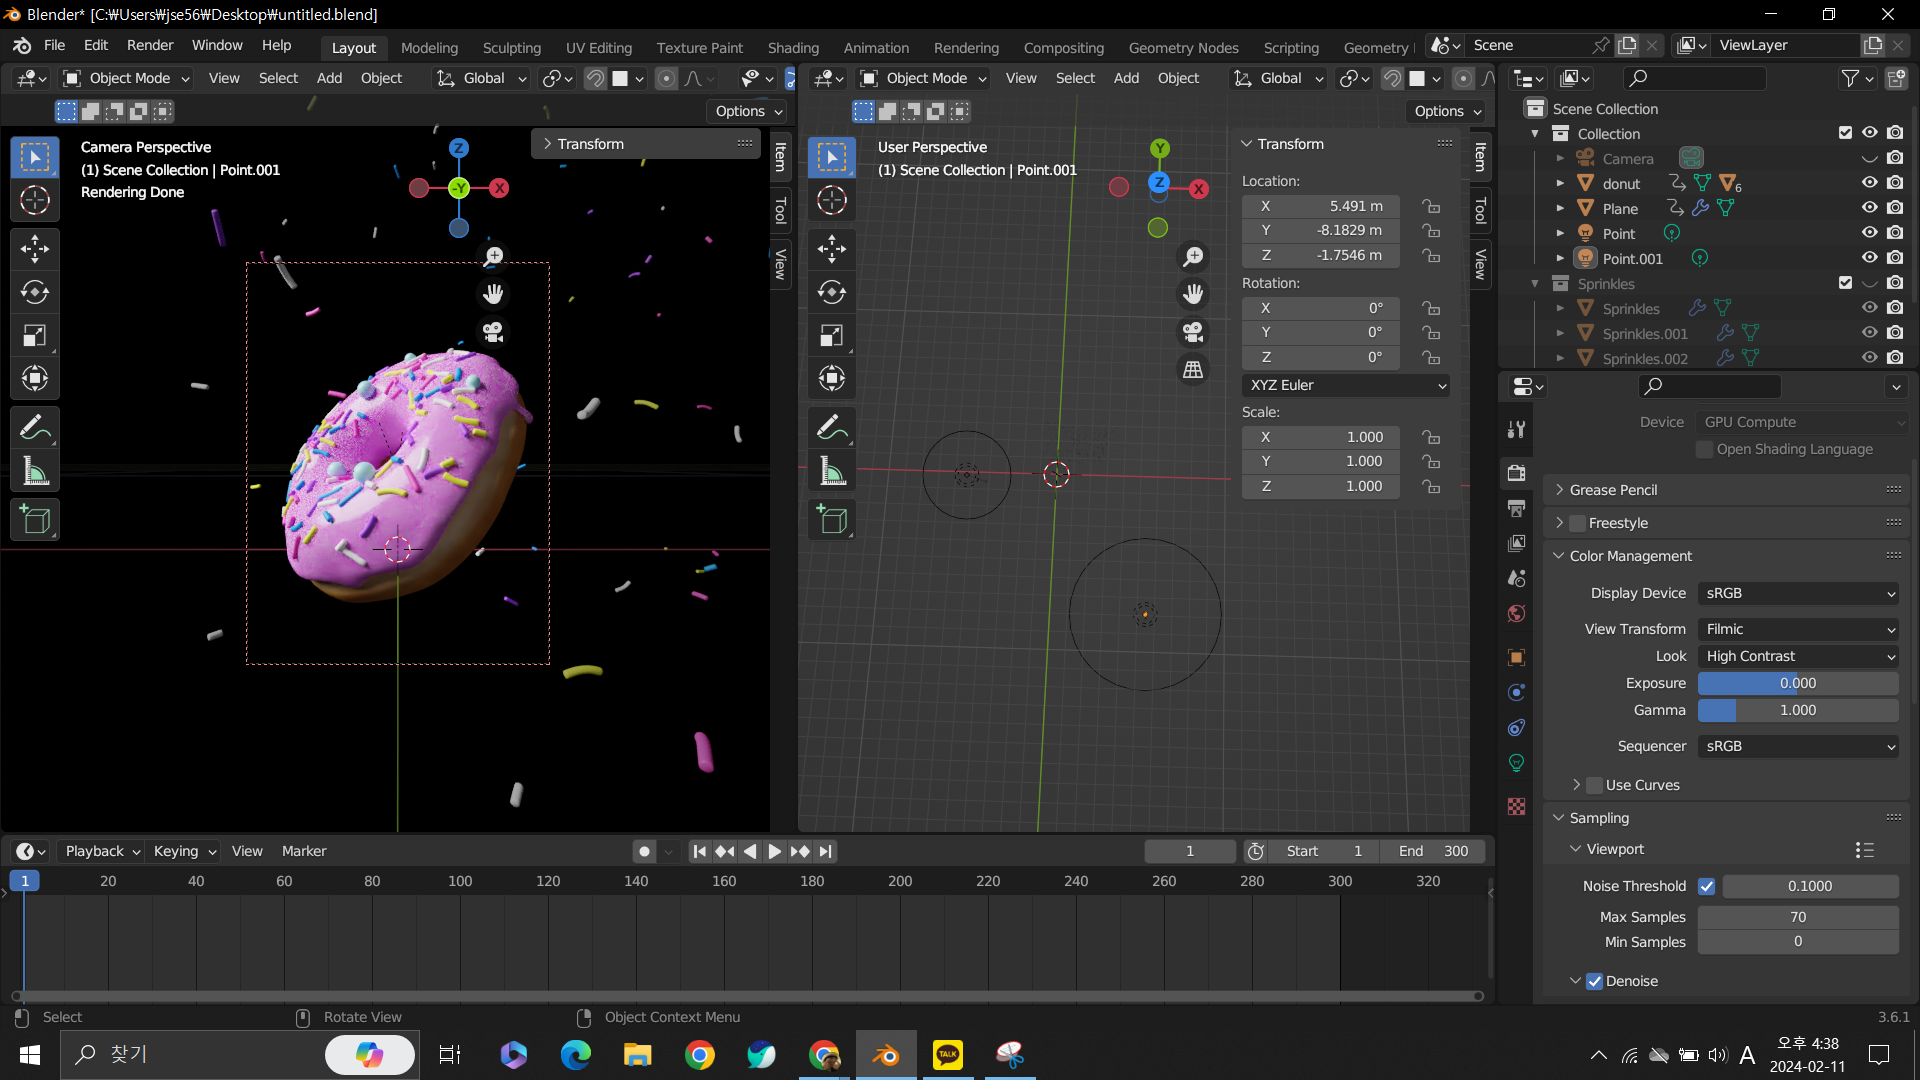The width and height of the screenshot is (1920, 1080).
Task: Toggle camera view icon in User Perspective viewport
Action: [1193, 332]
